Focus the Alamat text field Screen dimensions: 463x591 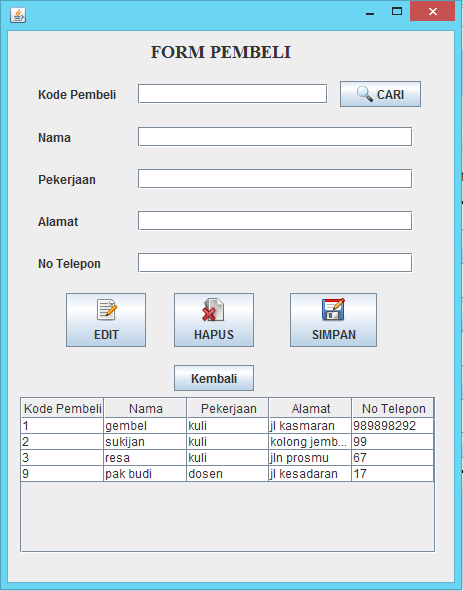click(275, 221)
